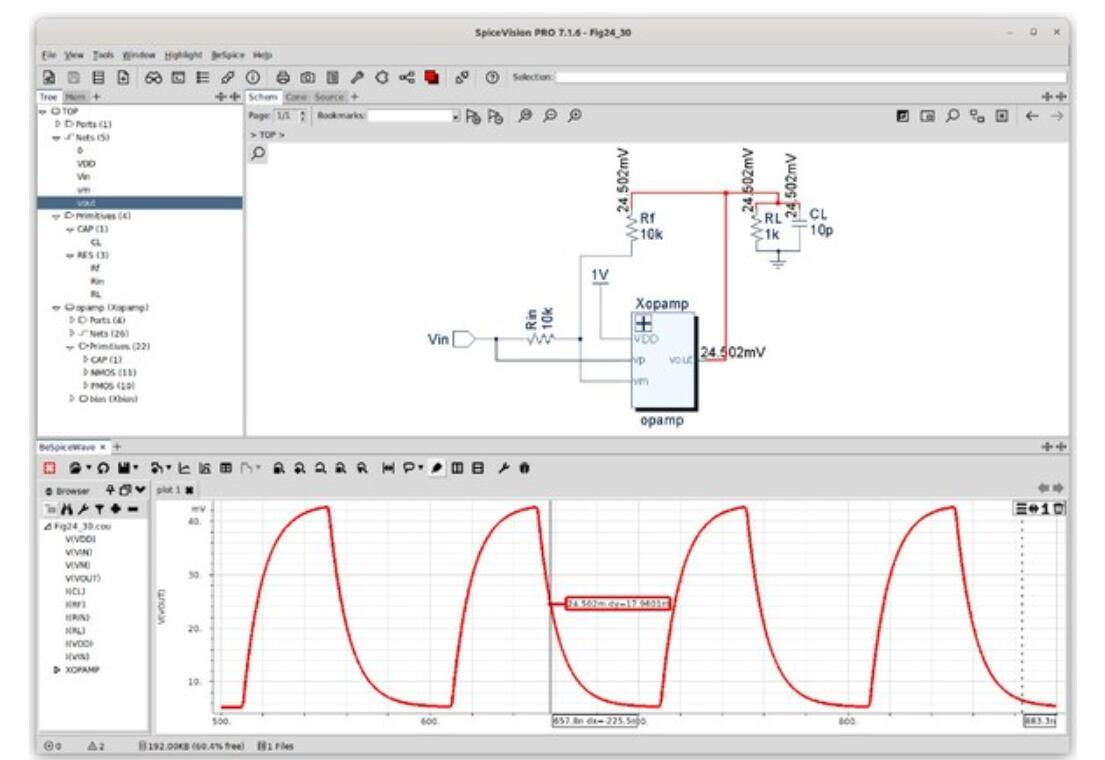The height and width of the screenshot is (760, 1105).
Task: Close the plot 1 tab
Action: click(x=189, y=490)
